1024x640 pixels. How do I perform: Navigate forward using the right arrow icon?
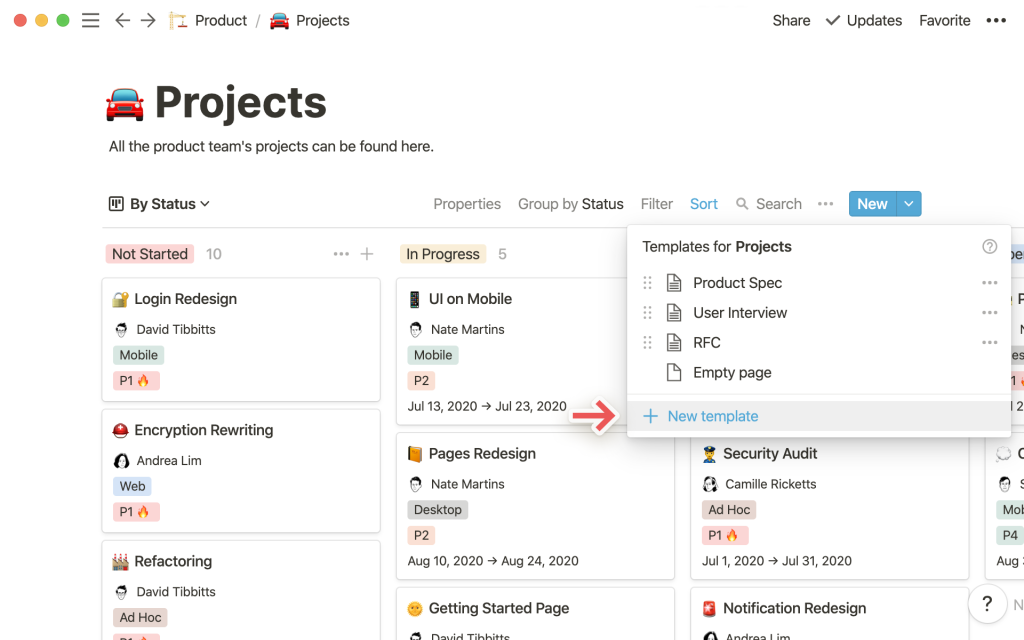[146, 20]
